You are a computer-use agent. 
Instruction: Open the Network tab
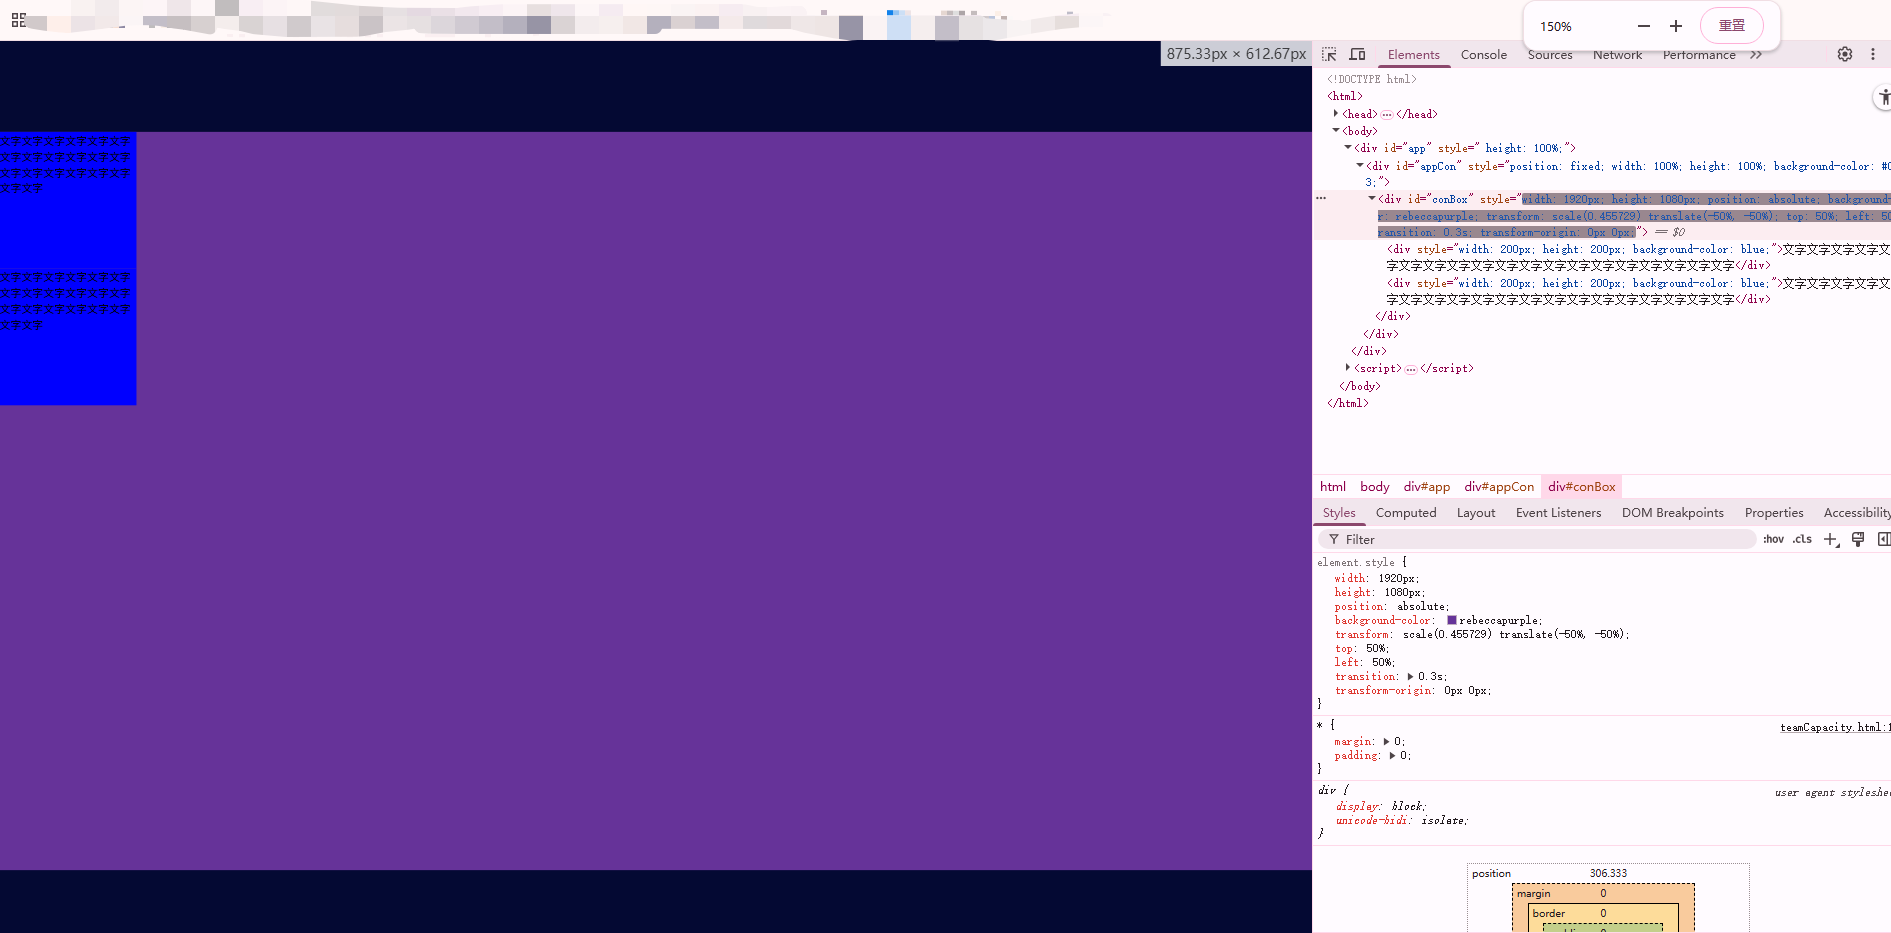tap(1617, 55)
